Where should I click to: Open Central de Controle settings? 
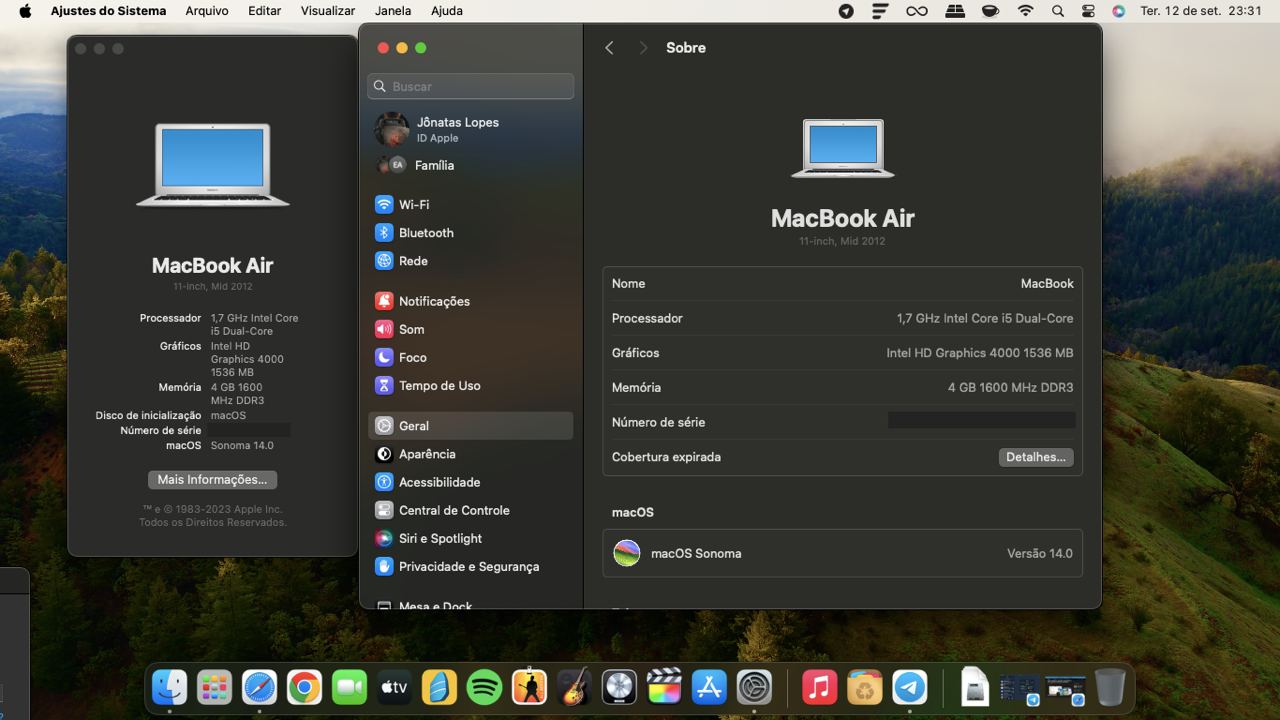[x=453, y=510]
